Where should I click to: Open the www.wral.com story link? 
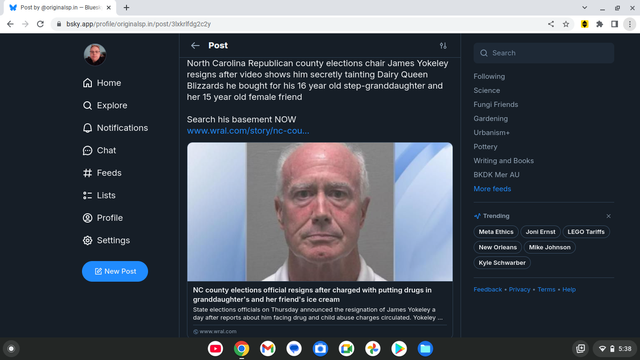(x=248, y=131)
